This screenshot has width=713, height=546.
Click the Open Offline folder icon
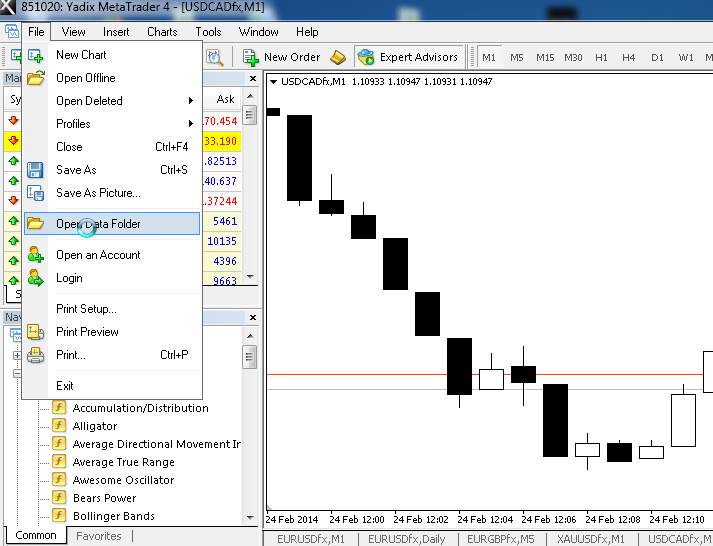click(35, 78)
